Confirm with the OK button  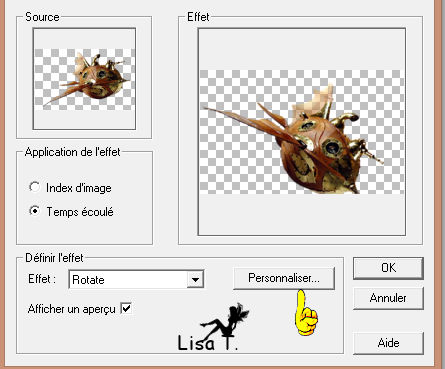pyautogui.click(x=388, y=268)
